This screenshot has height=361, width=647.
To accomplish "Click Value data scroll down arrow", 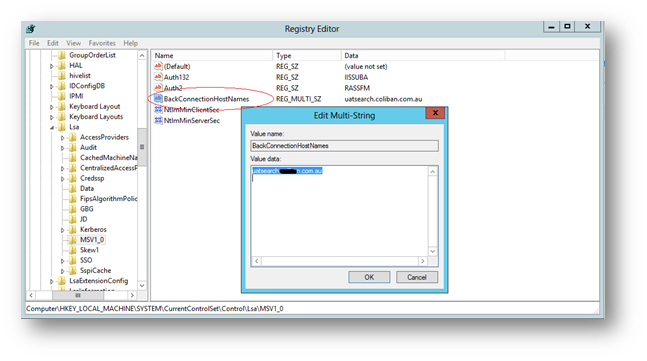I will coord(432,251).
